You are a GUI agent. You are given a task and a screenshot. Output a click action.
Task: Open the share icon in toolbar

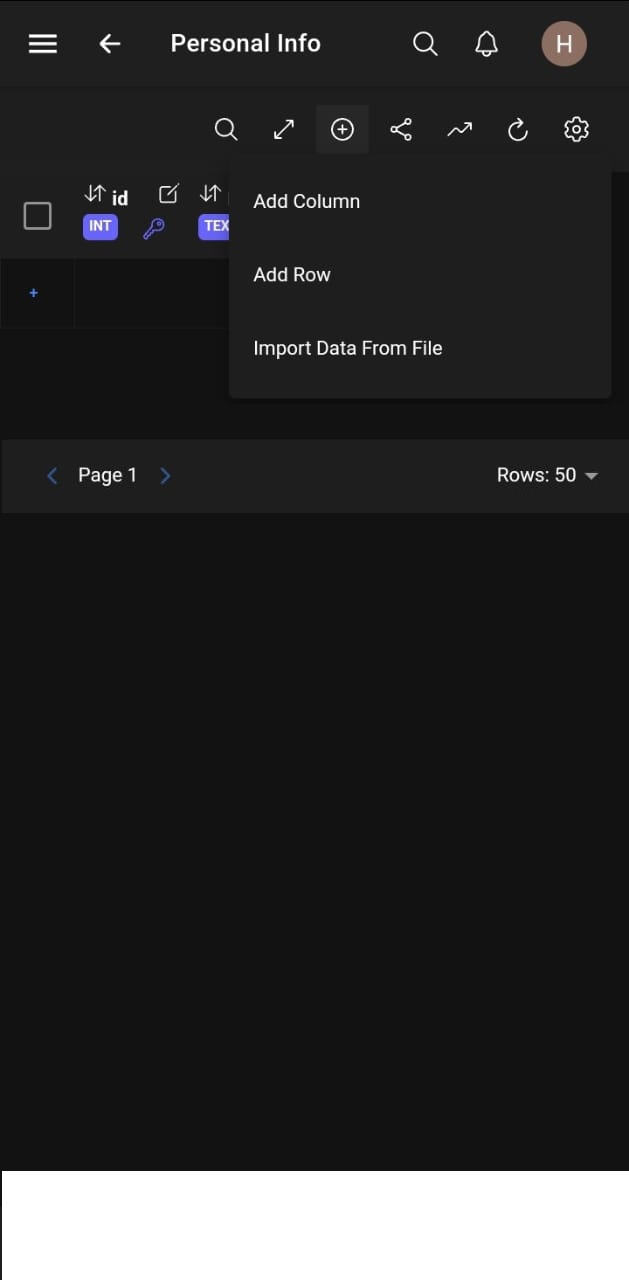[401, 130]
